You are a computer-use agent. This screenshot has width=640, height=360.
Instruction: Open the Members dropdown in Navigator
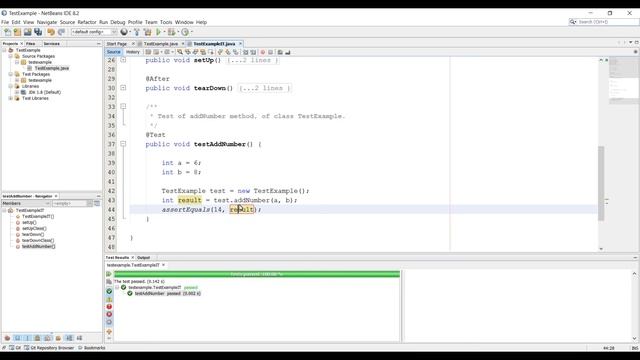click(26, 203)
